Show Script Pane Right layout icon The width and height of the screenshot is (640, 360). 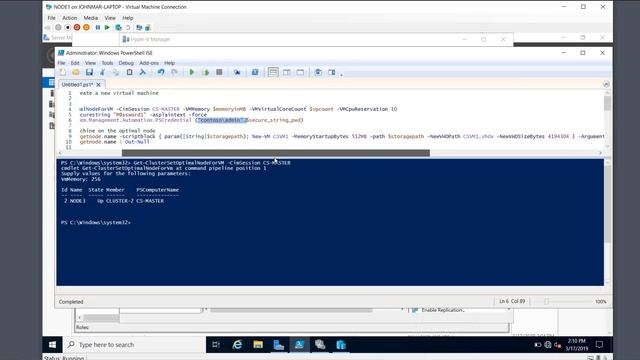click(x=287, y=72)
